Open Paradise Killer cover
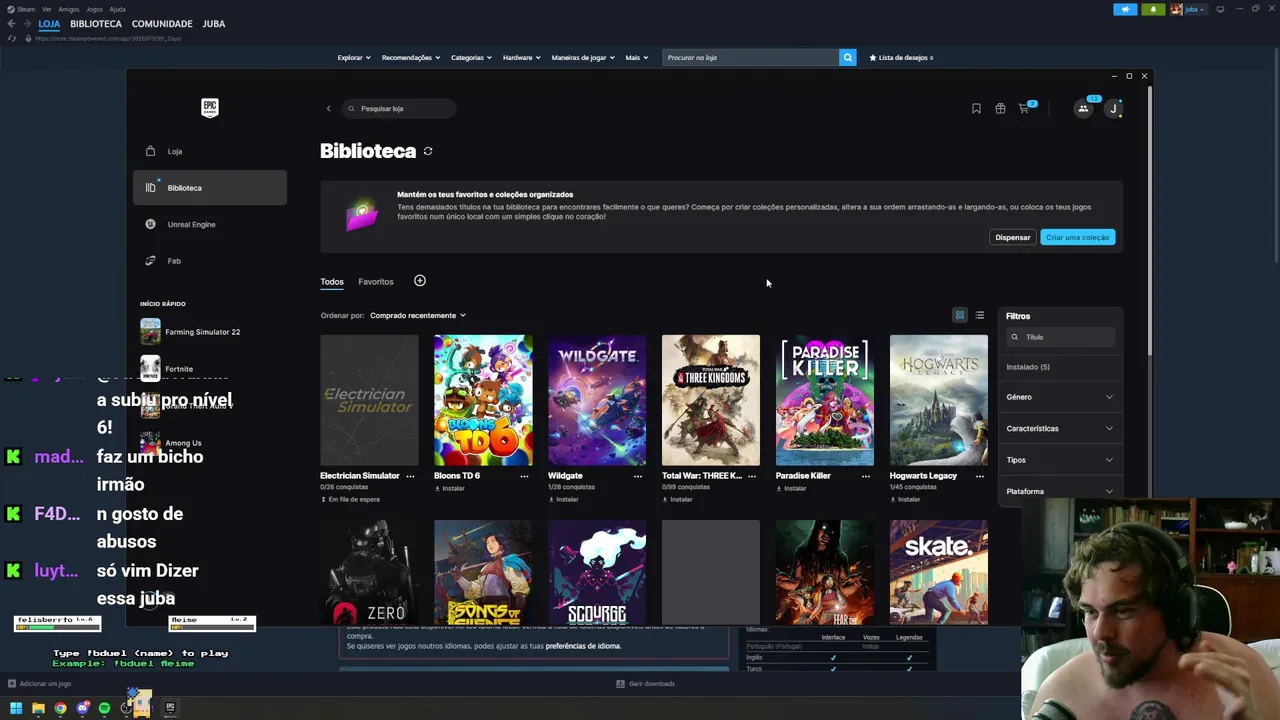The image size is (1280, 720). tap(825, 400)
